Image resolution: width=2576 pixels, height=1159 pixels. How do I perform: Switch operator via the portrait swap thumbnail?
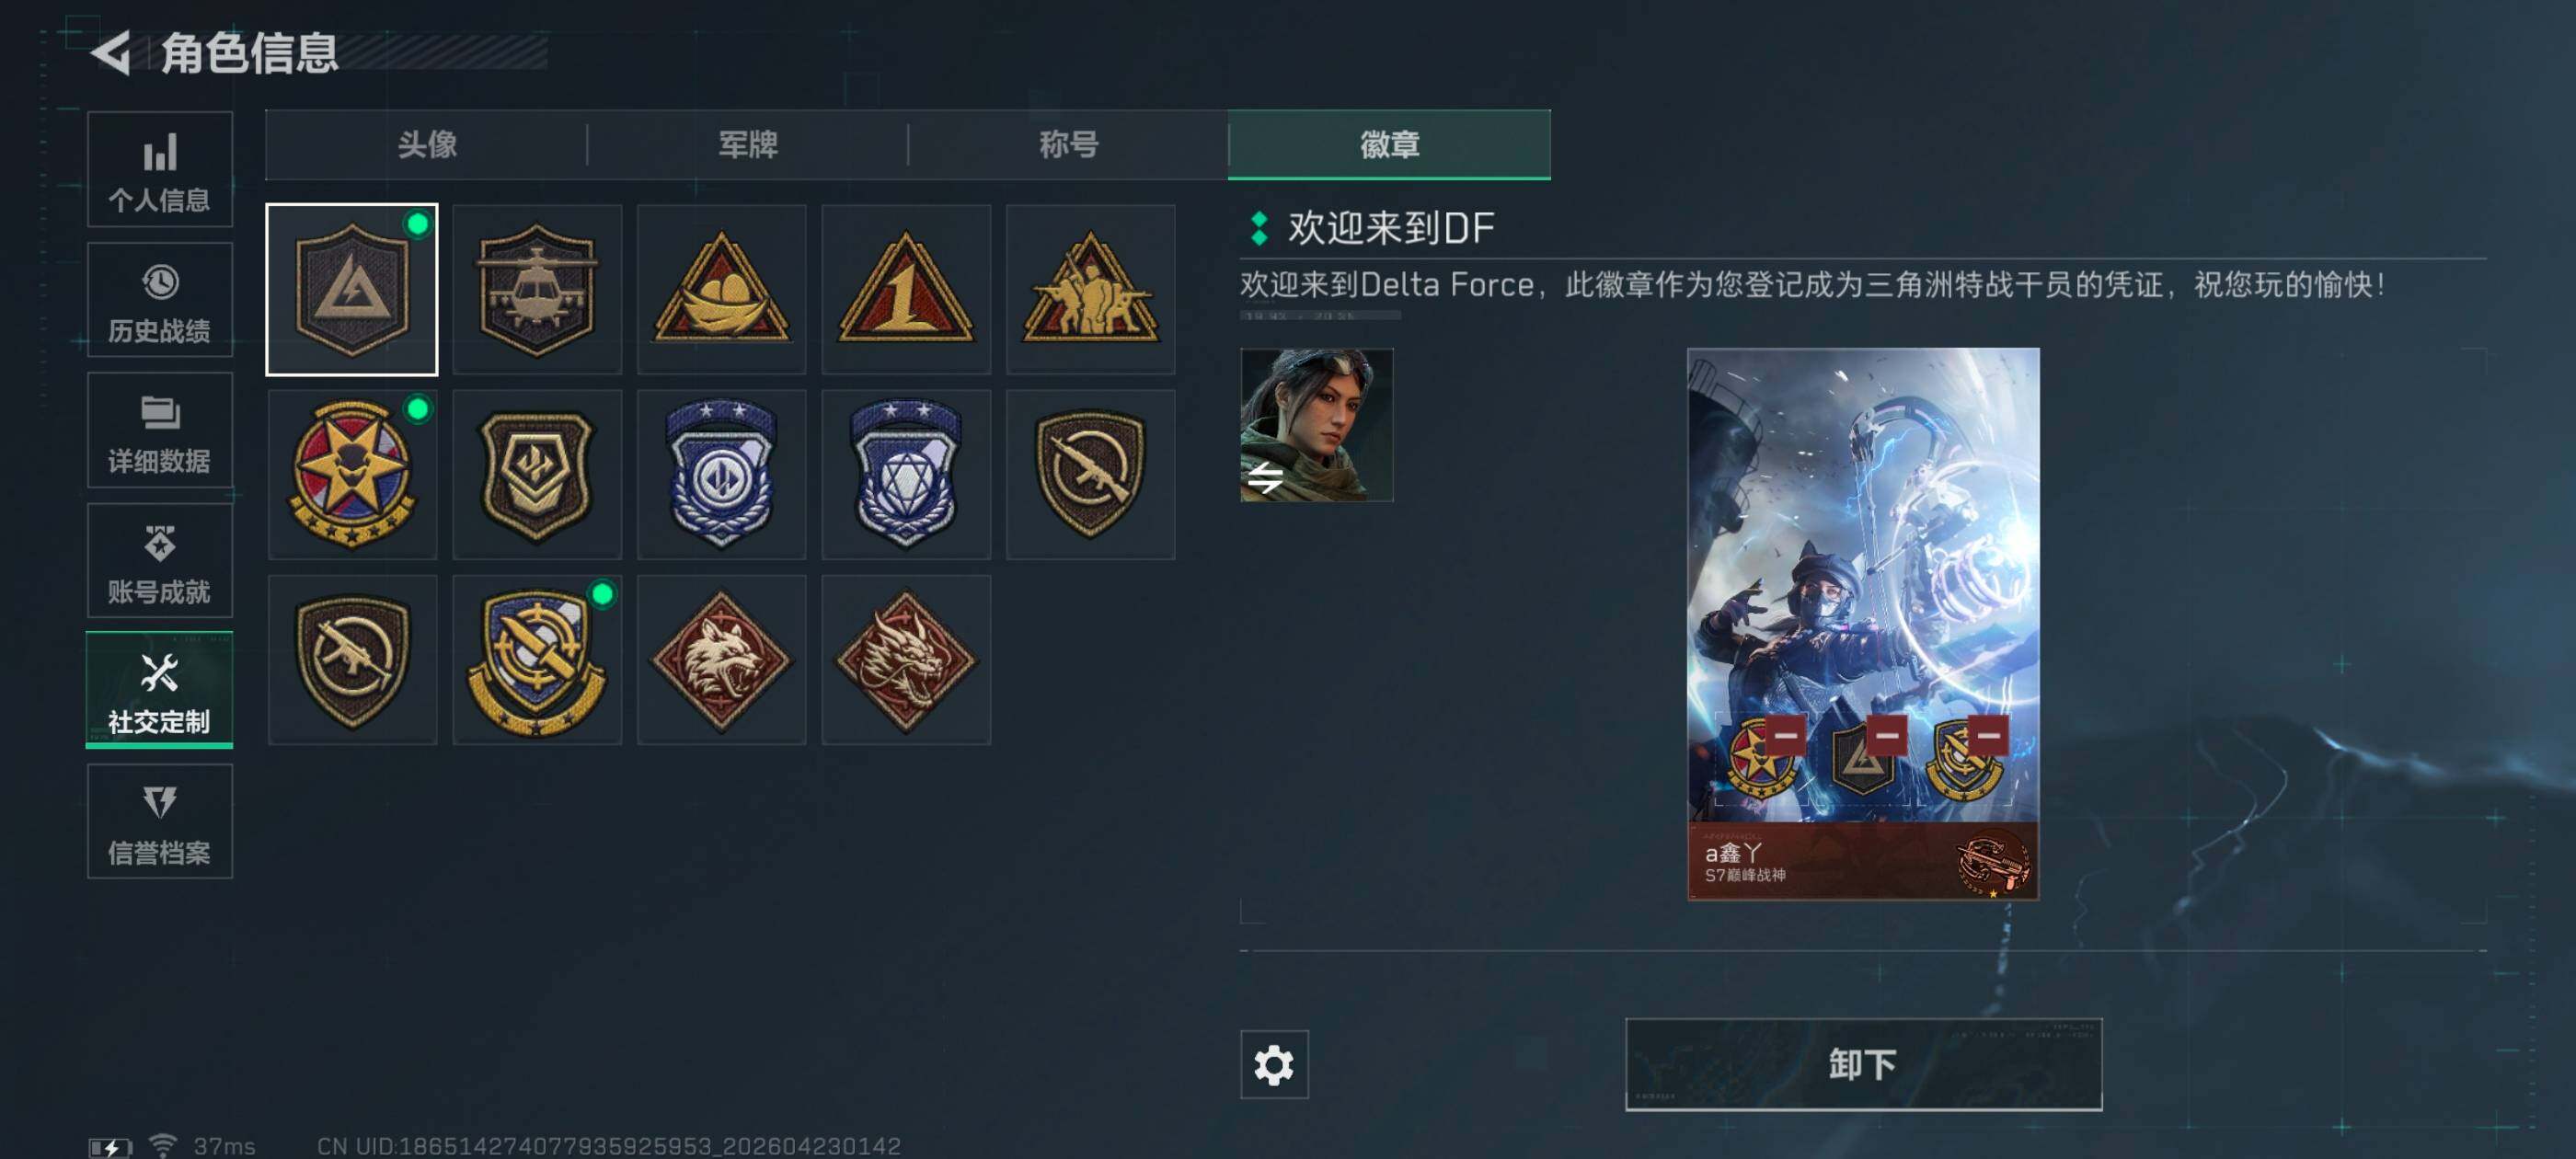[x=1316, y=425]
